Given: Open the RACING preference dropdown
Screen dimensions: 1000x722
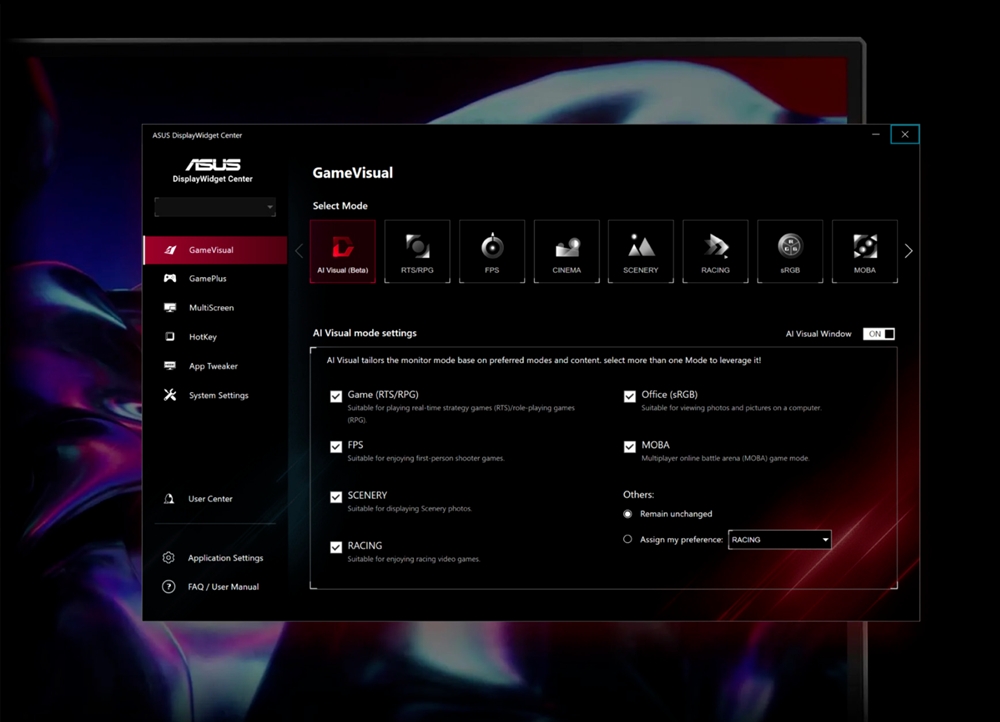Looking at the screenshot, I should (x=779, y=539).
